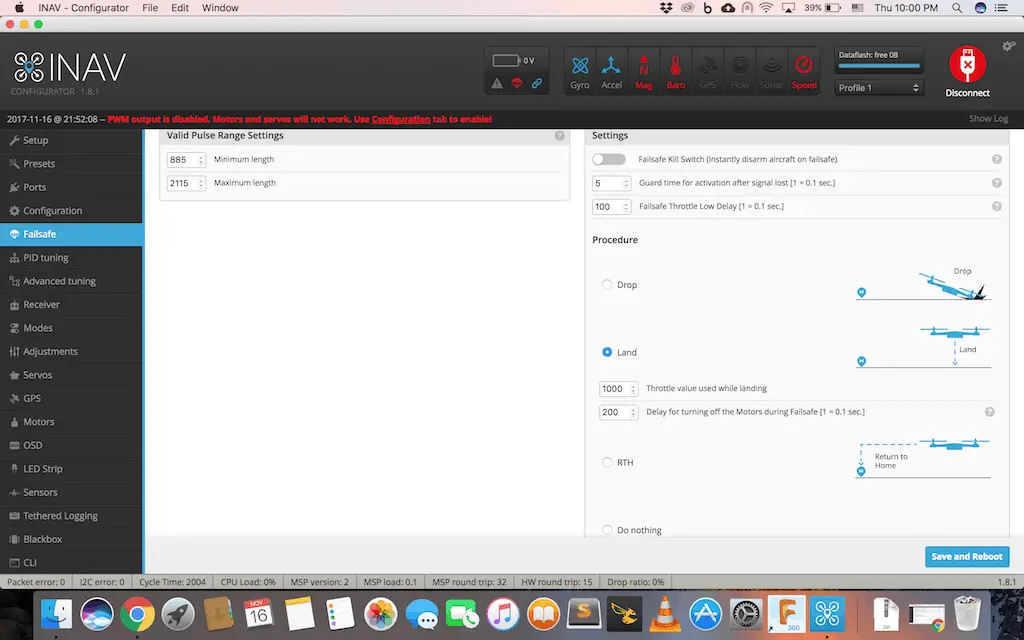This screenshot has height=640, width=1024.
Task: Click Show Log link
Action: [988, 118]
